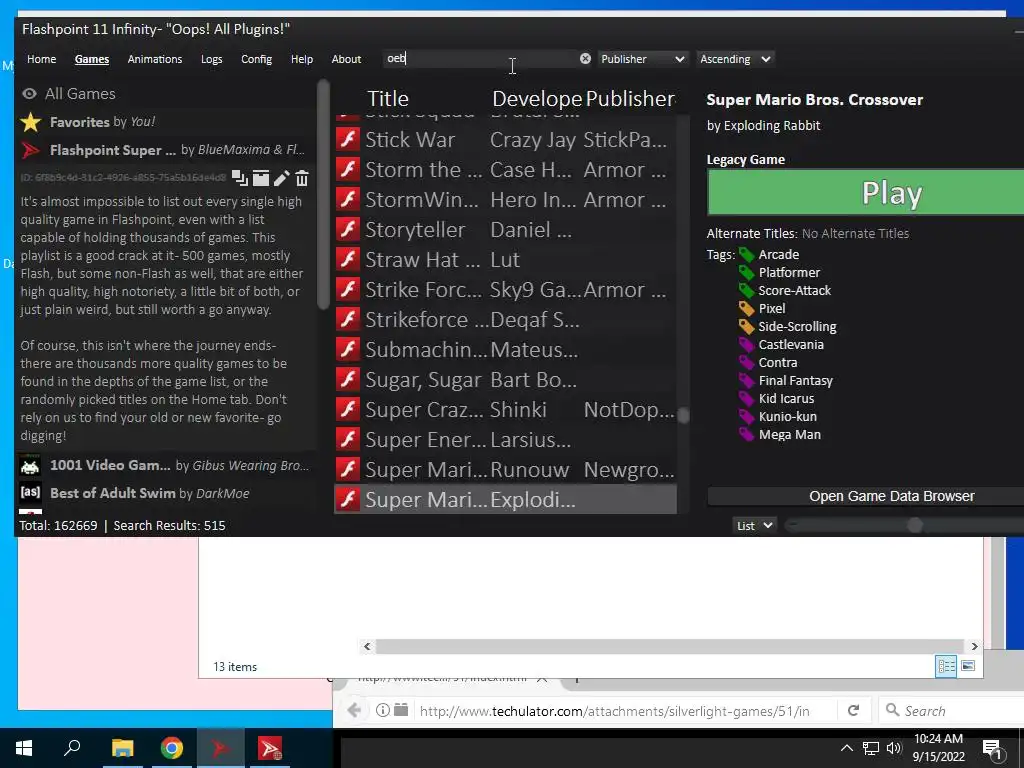
Task: Open taskbar search magnifier
Action: [x=72, y=748]
